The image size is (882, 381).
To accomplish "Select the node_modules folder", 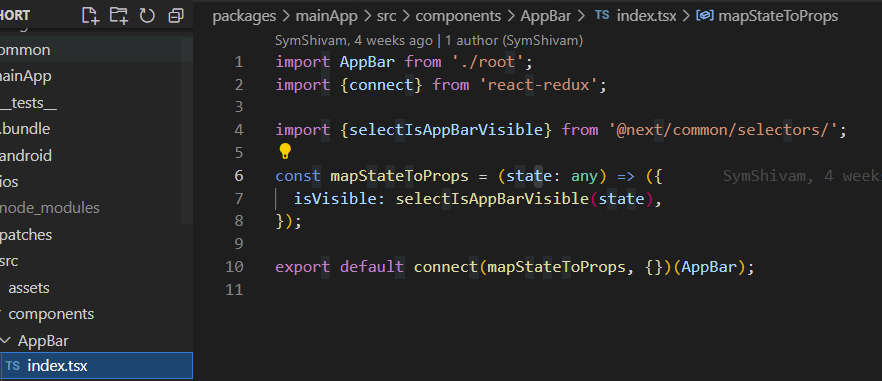I will (x=50, y=208).
